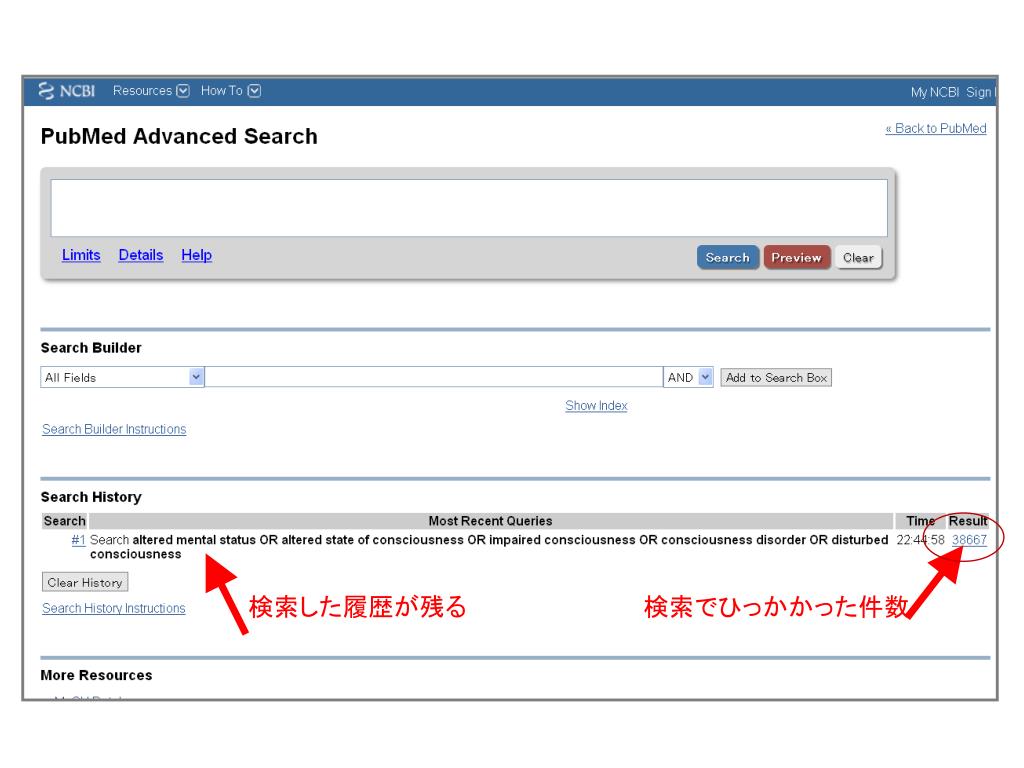Click the Search Builder term input field
1024x768 pixels.
point(434,377)
